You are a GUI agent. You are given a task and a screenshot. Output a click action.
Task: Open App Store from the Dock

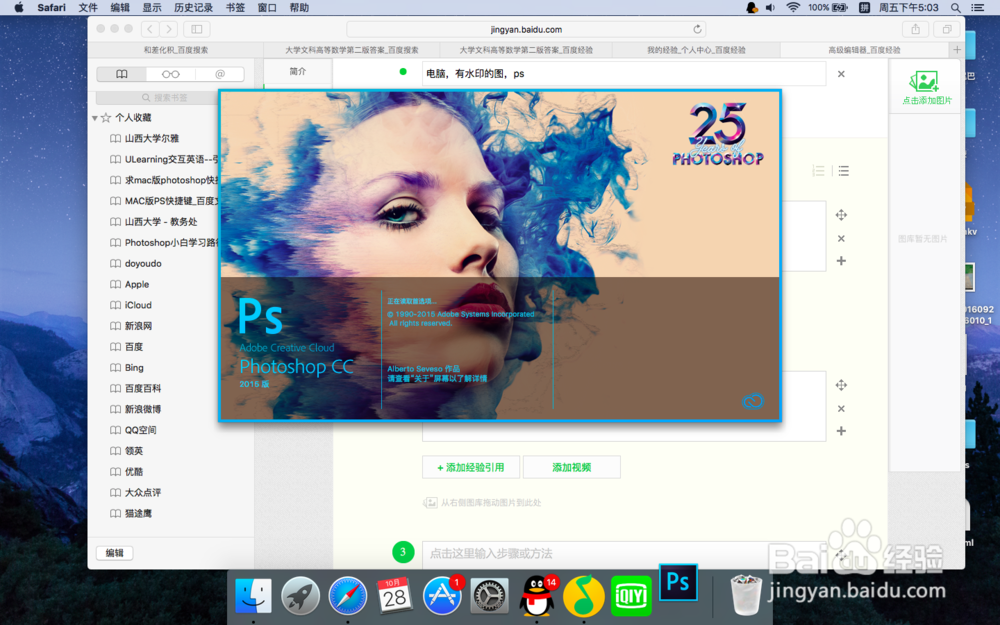point(442,596)
